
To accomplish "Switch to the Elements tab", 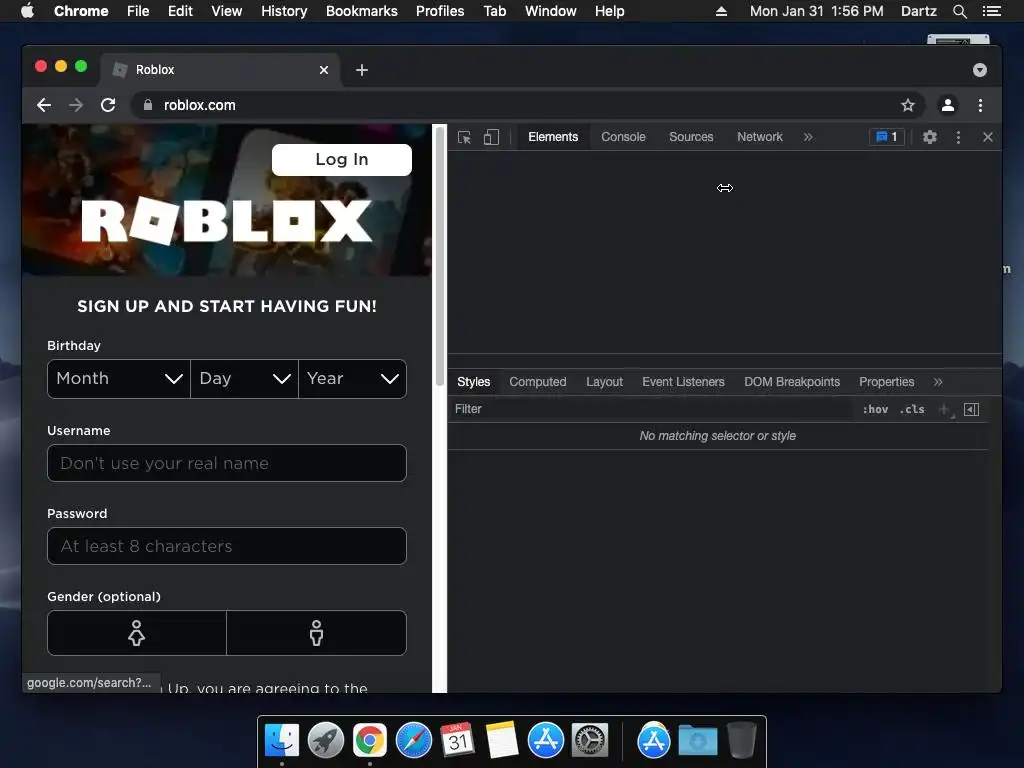I will [x=553, y=137].
